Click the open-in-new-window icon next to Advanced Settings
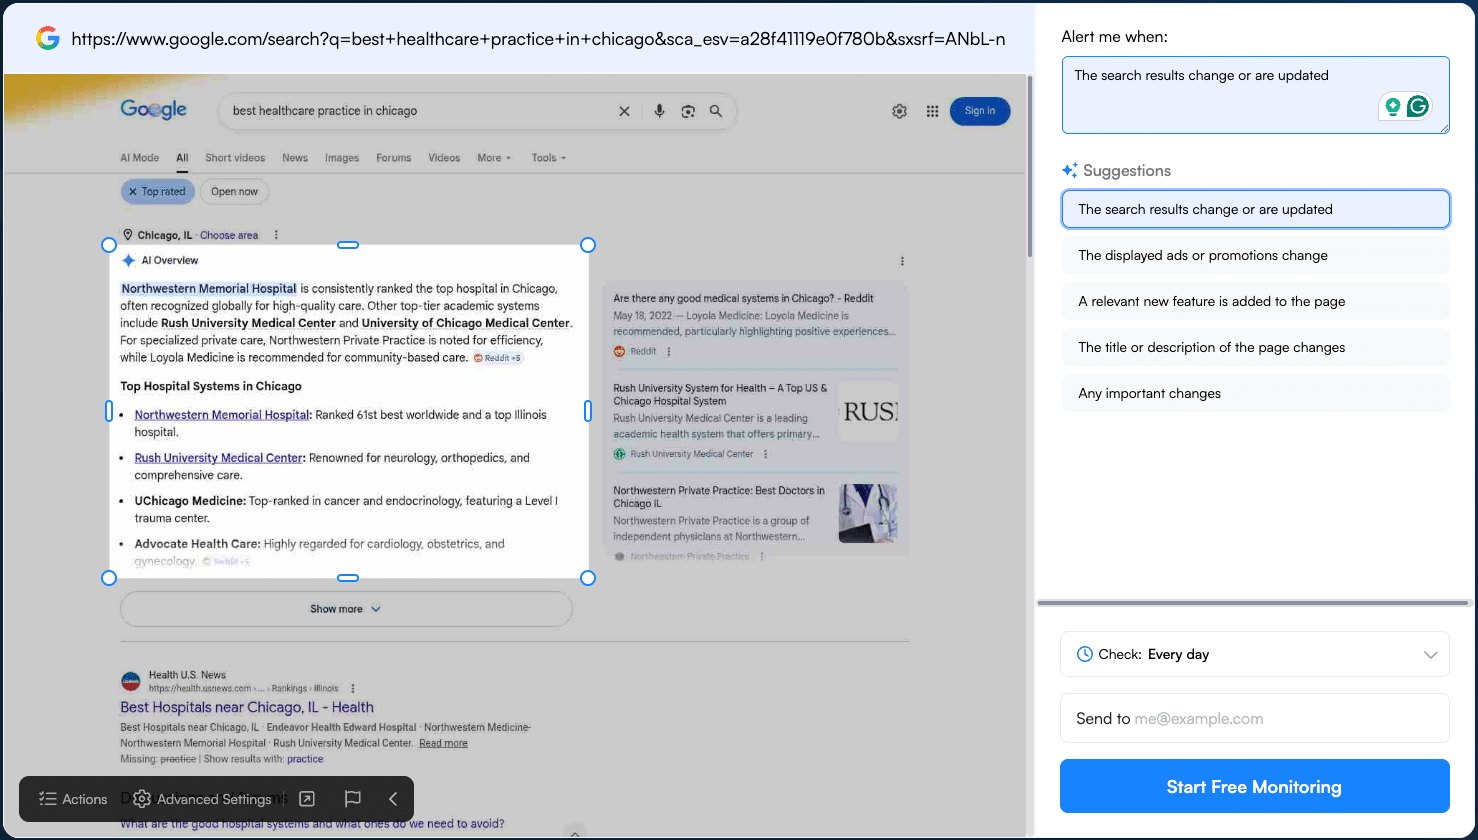 (307, 798)
